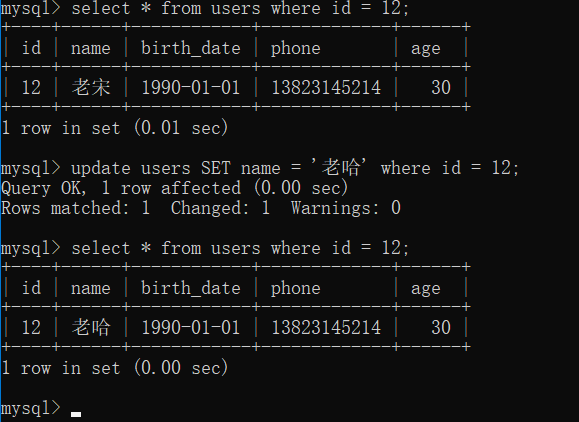Click 'name' header in second table
The height and width of the screenshot is (422, 579).
click(x=91, y=289)
